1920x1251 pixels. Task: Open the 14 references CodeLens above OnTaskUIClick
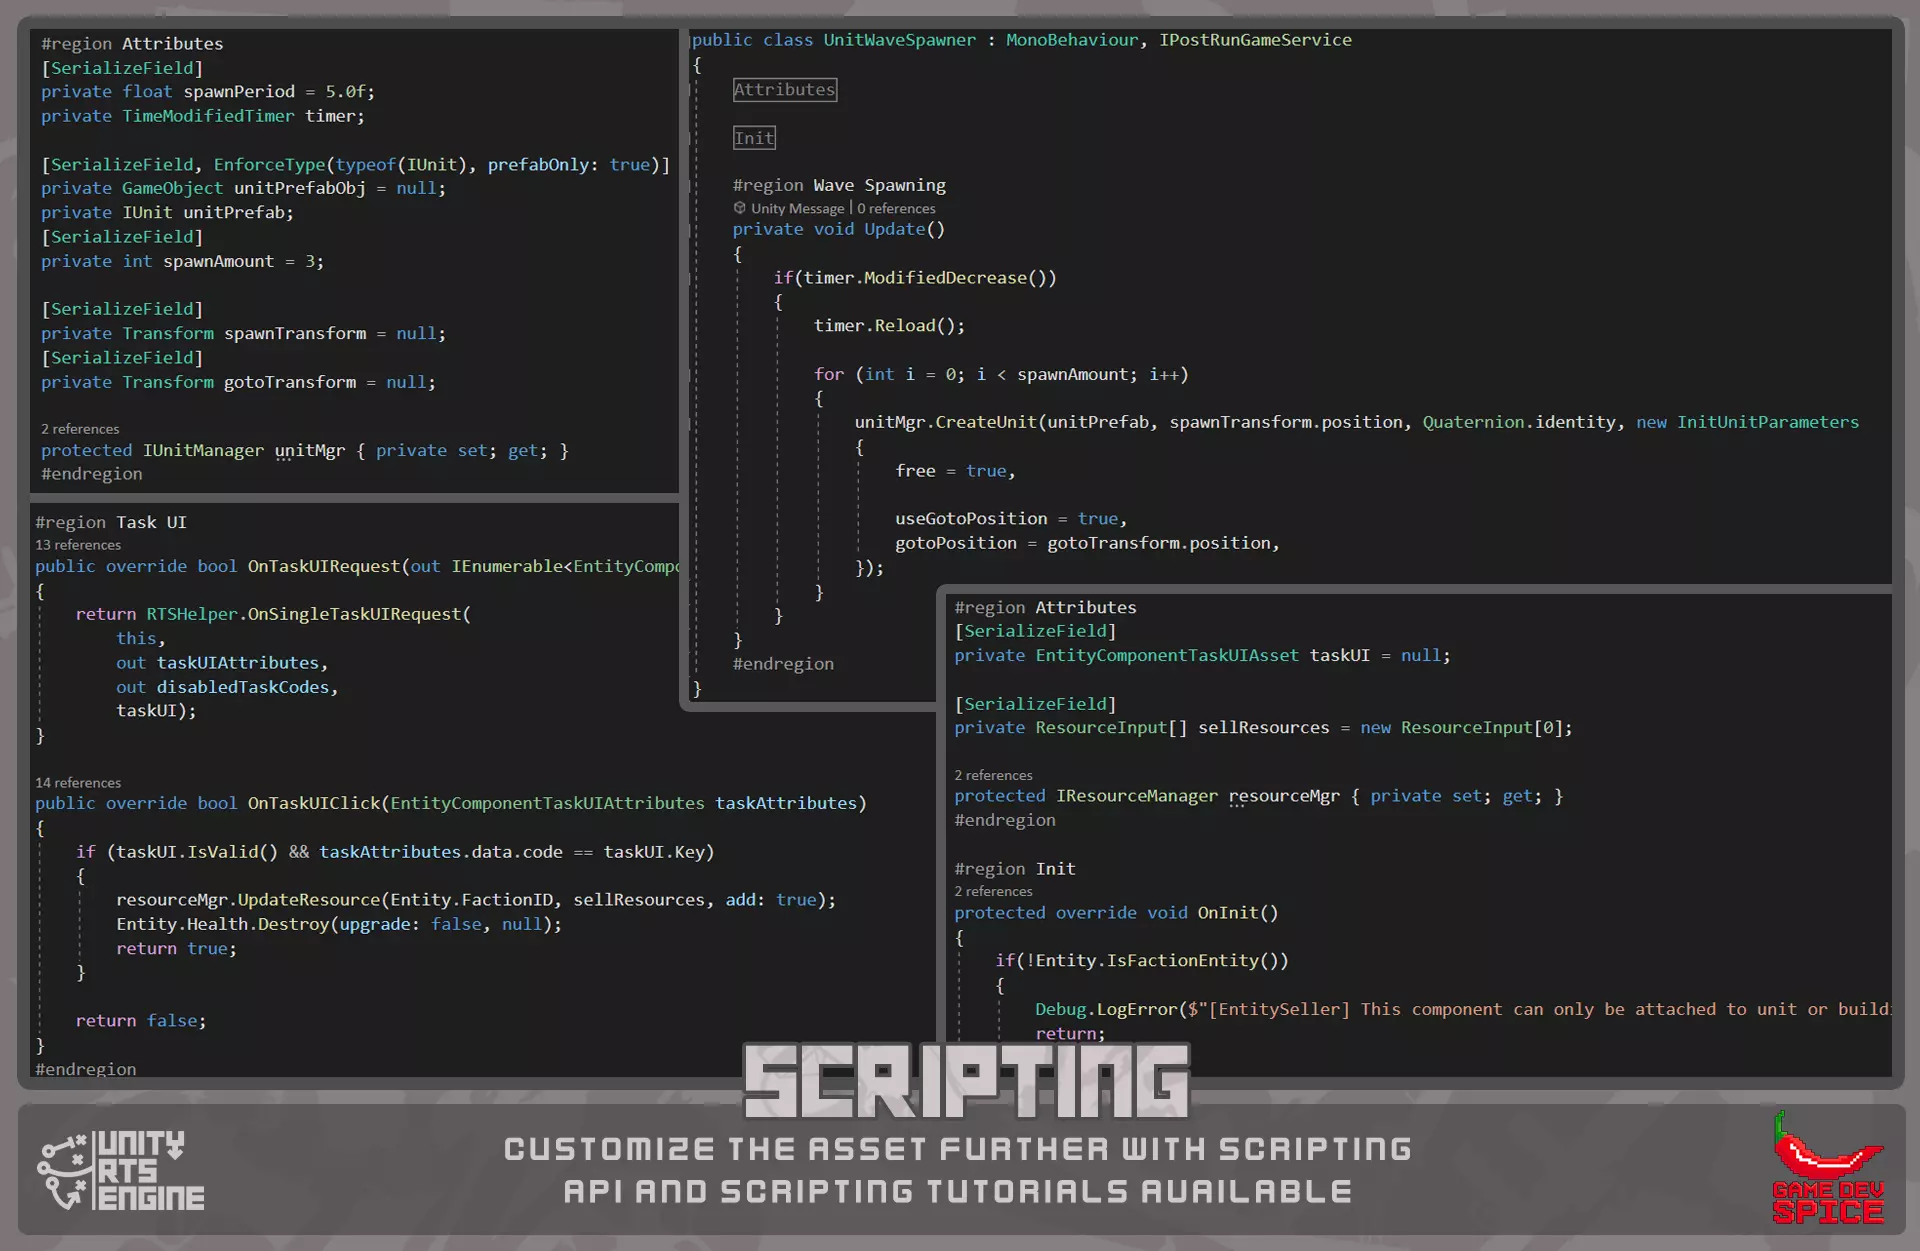click(78, 783)
